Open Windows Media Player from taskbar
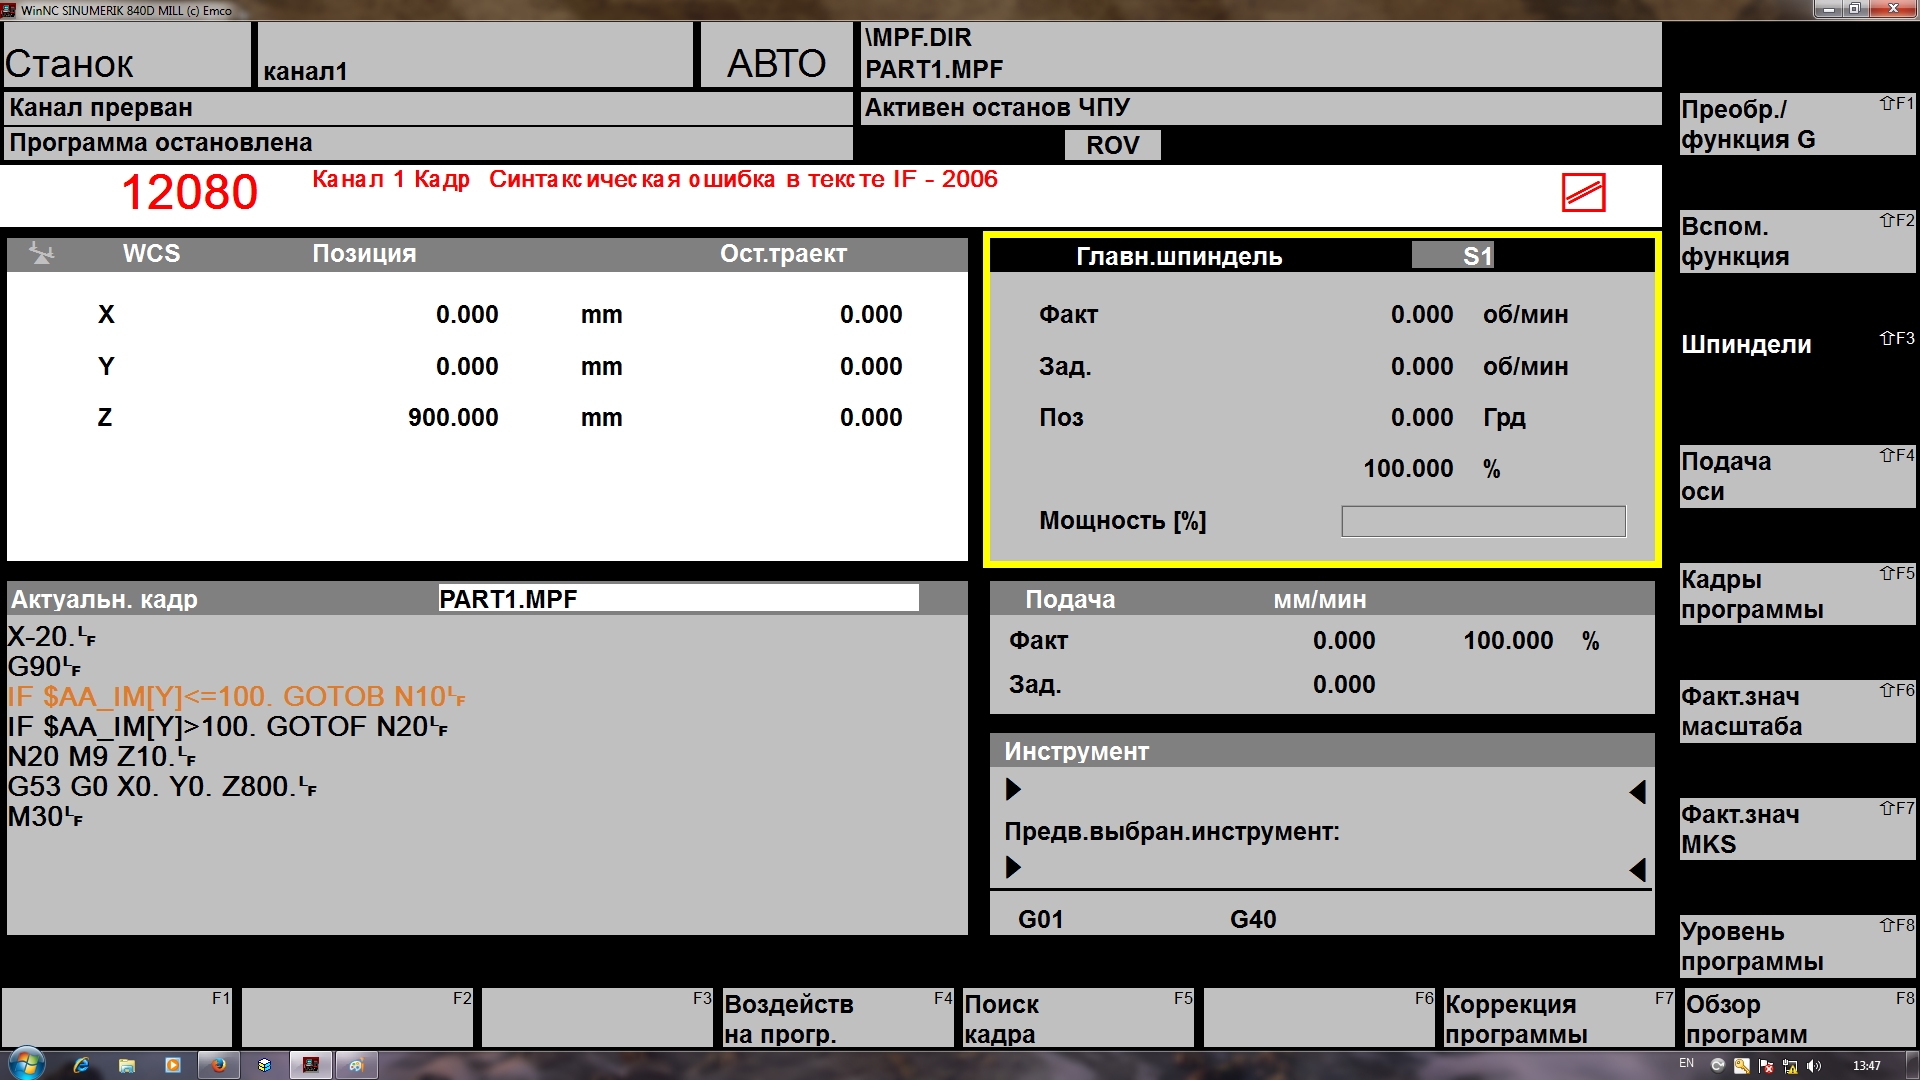The image size is (1920, 1080). click(173, 1065)
